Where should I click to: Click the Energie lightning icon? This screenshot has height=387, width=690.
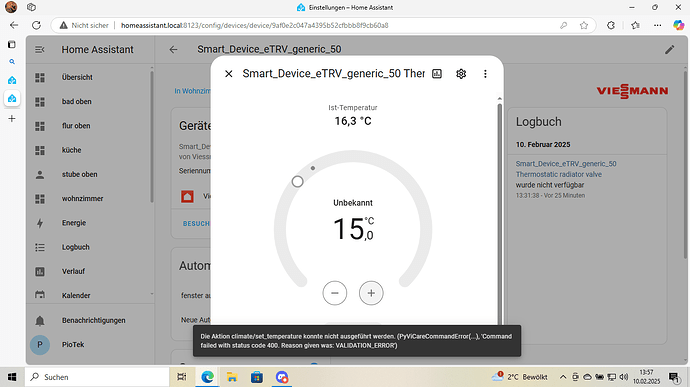[40, 223]
